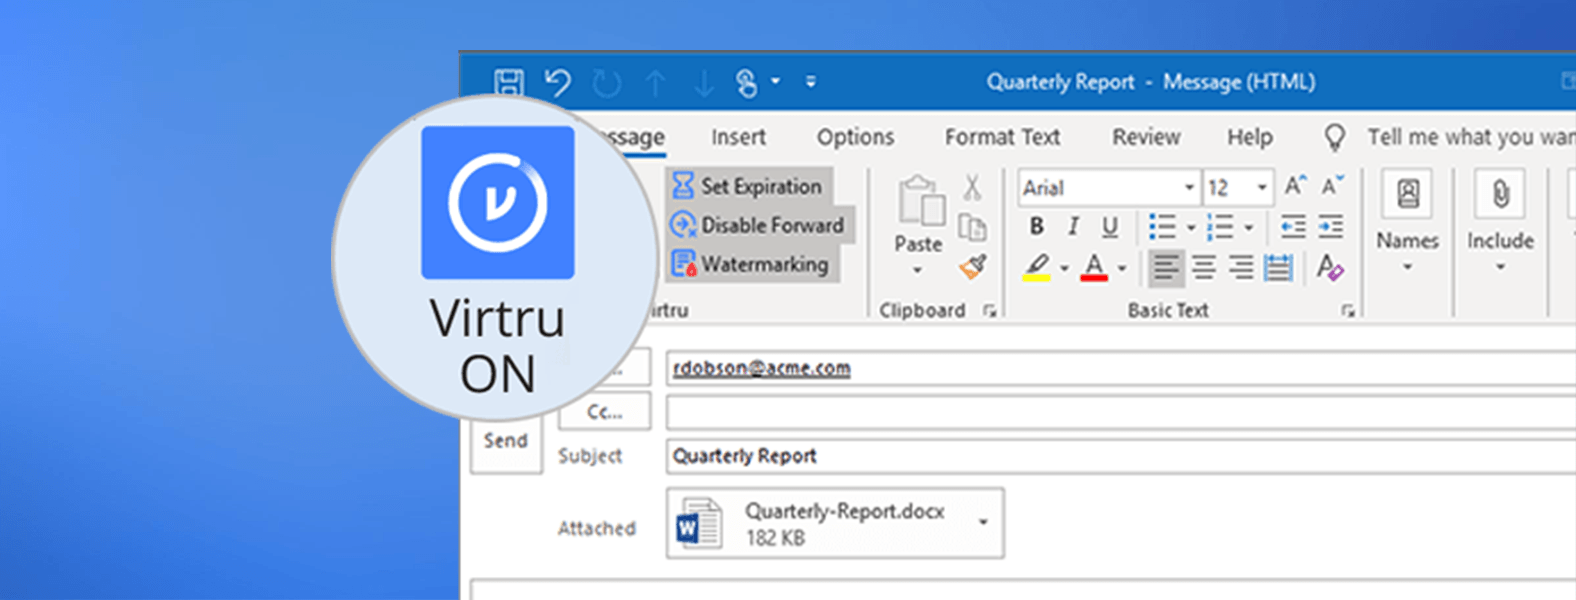Open the font size 12 dropdown
This screenshot has height=600, width=1576.
(x=1262, y=188)
